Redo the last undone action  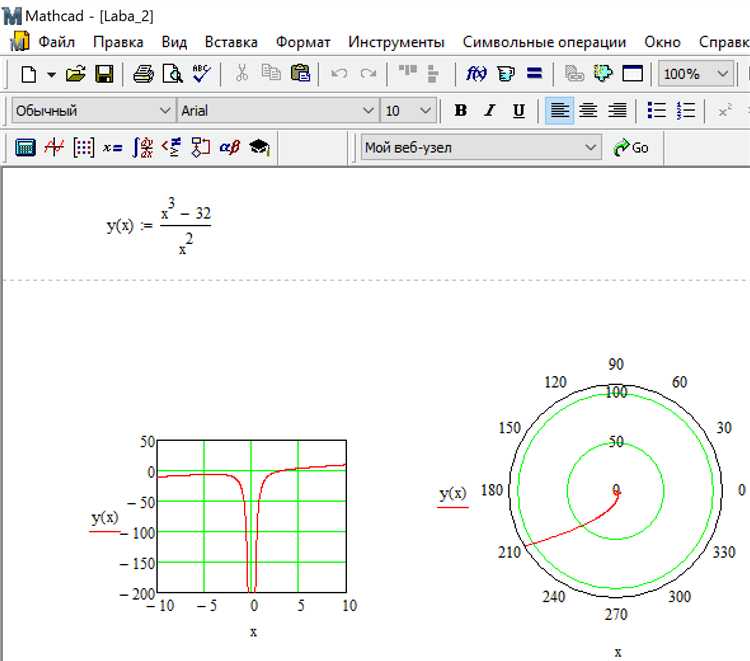(x=368, y=73)
